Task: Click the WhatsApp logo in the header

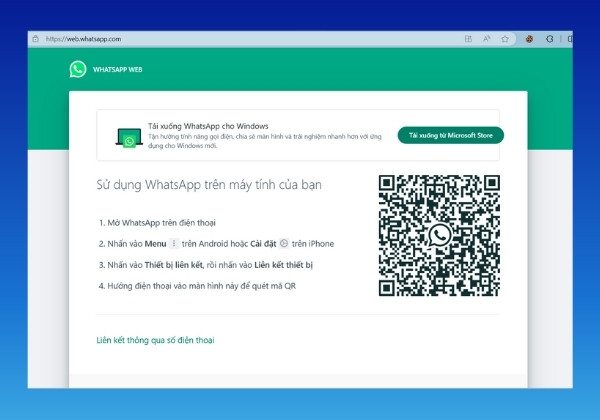Action: (78, 70)
